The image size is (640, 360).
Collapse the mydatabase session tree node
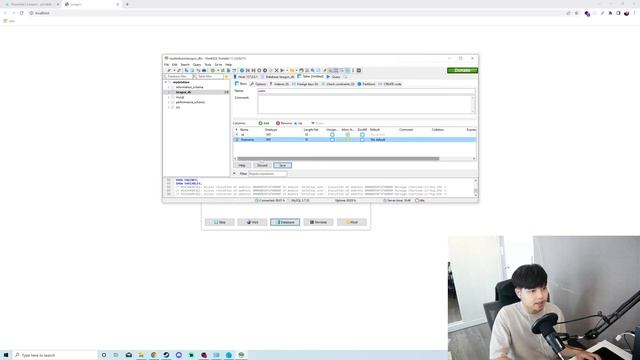coord(166,82)
